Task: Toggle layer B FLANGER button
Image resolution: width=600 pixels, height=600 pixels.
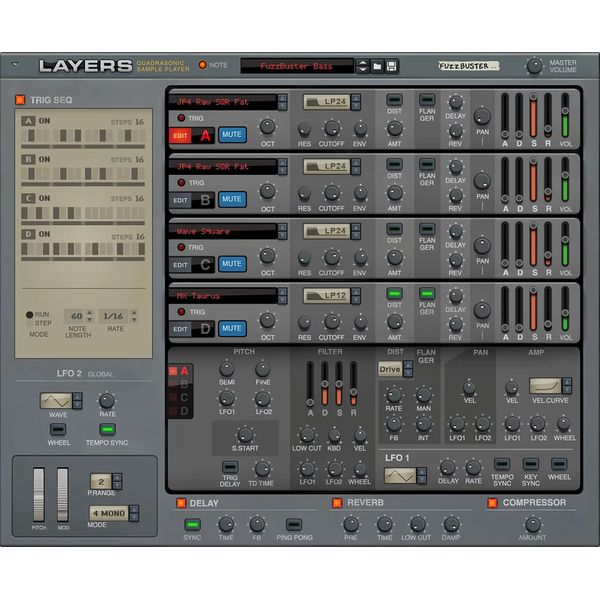Action: 427,165
